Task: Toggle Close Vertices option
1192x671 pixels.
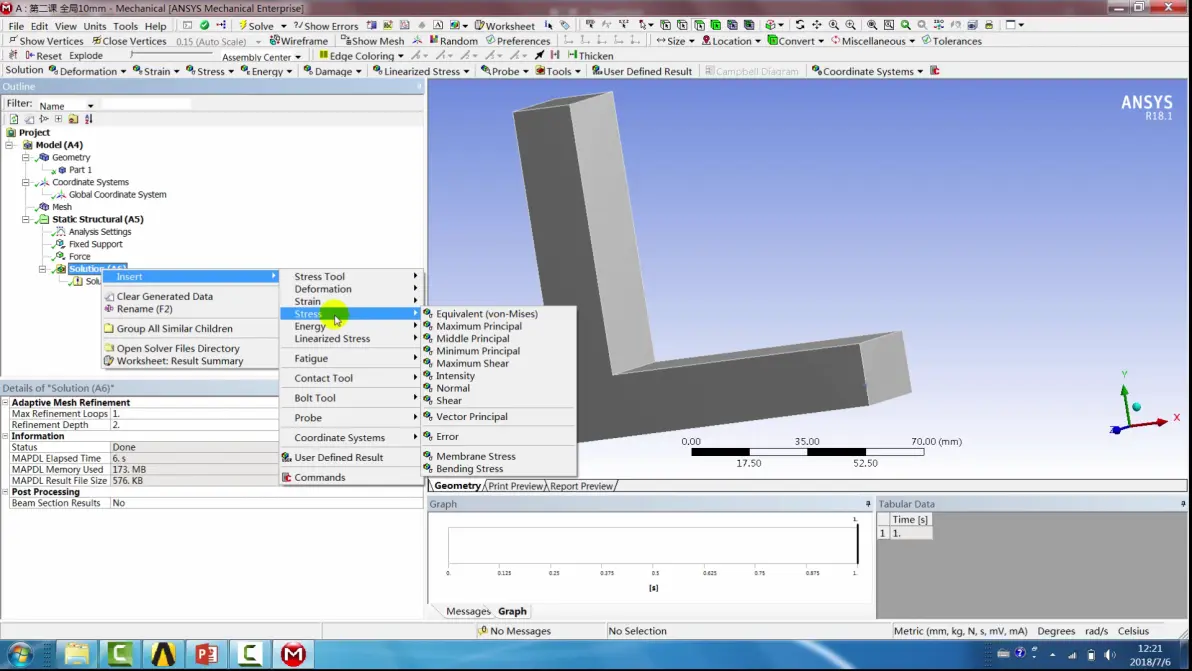Action: click(x=128, y=41)
